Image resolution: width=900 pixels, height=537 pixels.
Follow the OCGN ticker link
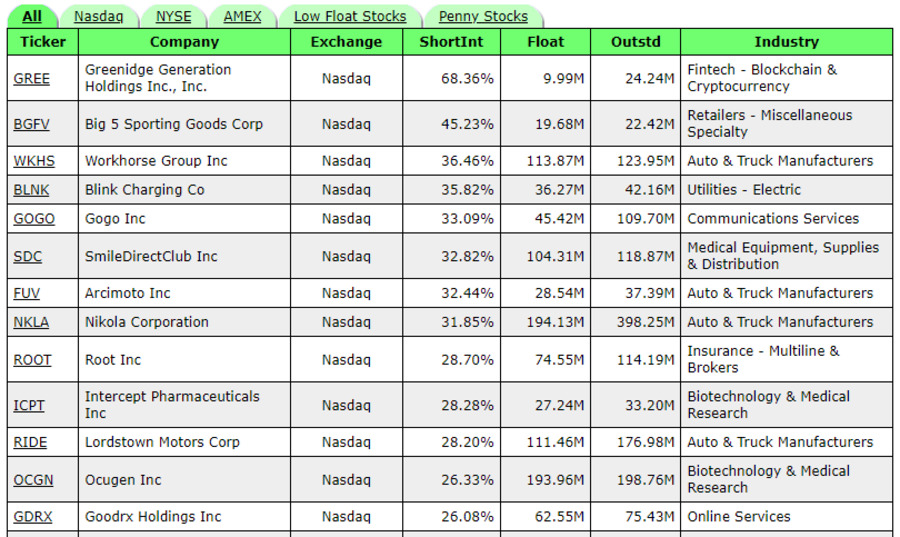[x=33, y=480]
